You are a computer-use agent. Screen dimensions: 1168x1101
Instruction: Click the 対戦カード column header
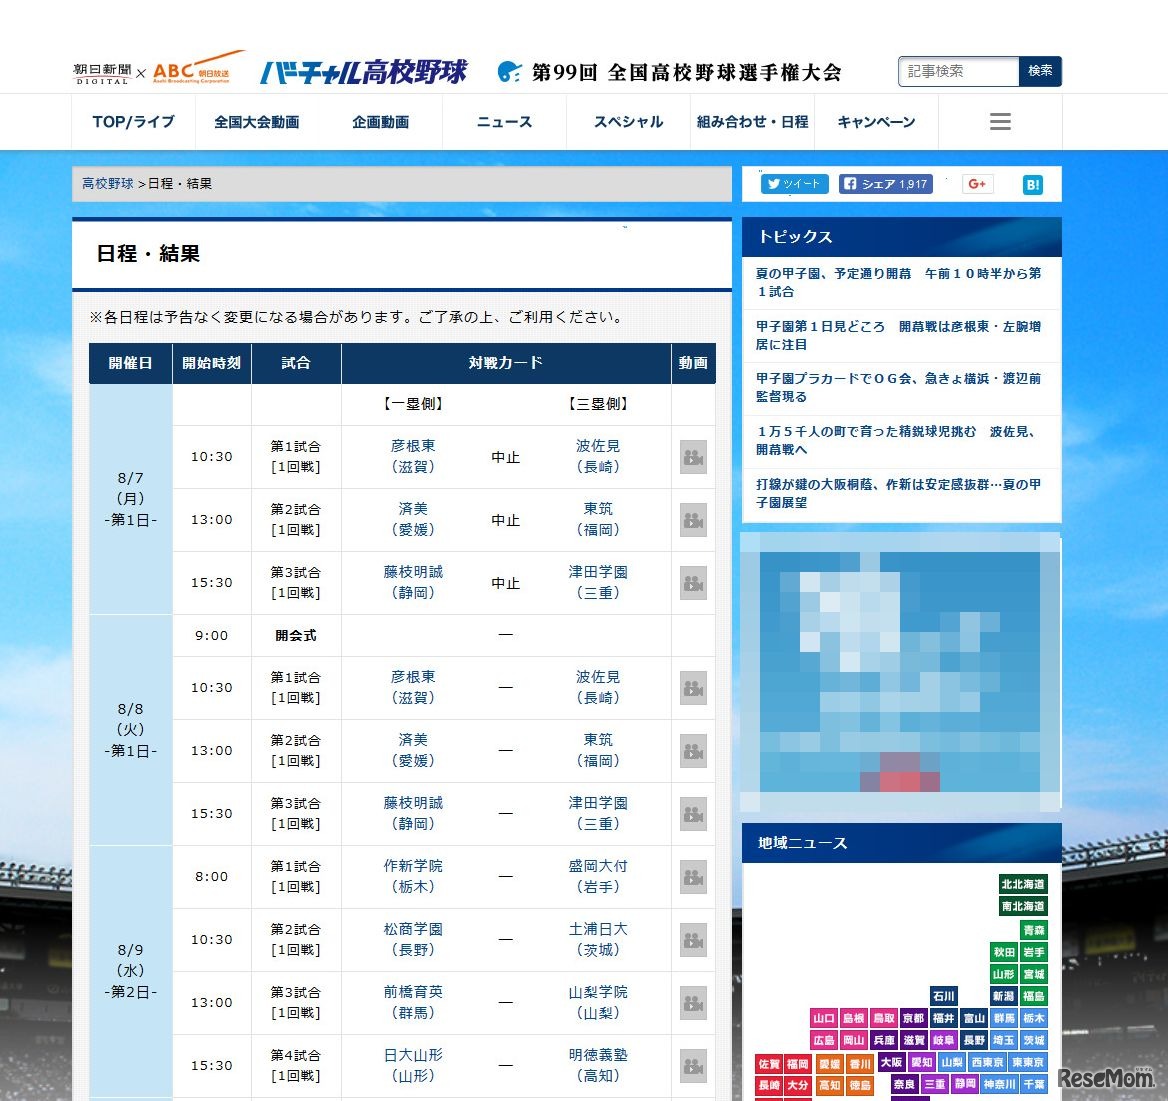(x=506, y=363)
